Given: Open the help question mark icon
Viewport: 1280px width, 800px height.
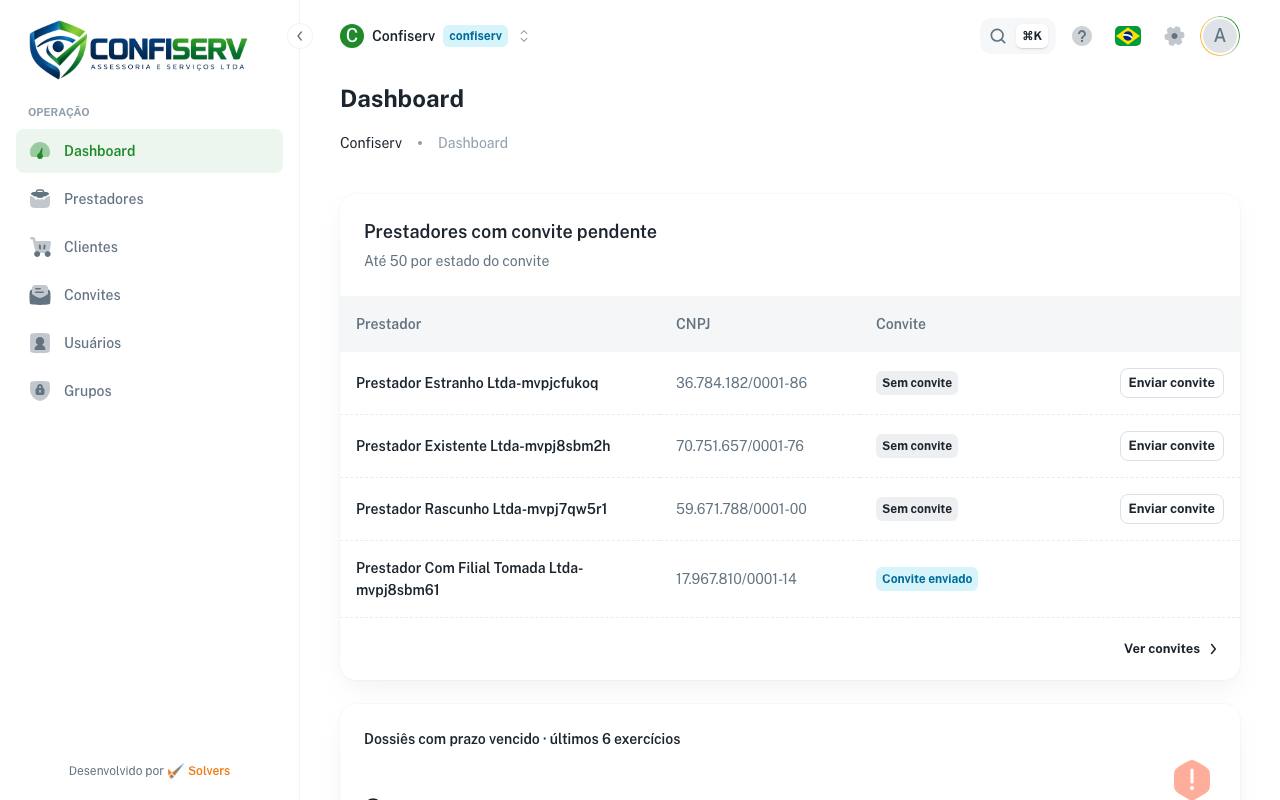Looking at the screenshot, I should coord(1082,36).
